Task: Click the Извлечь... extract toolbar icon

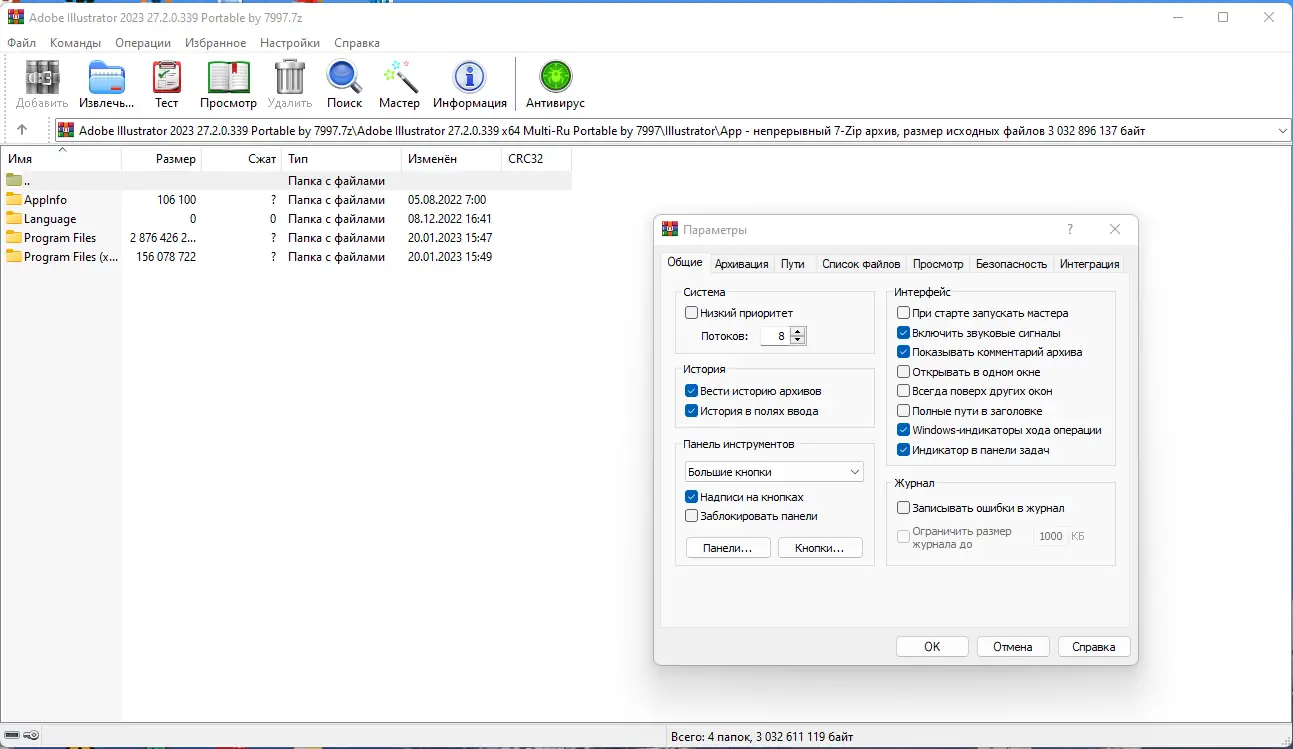Action: click(107, 76)
